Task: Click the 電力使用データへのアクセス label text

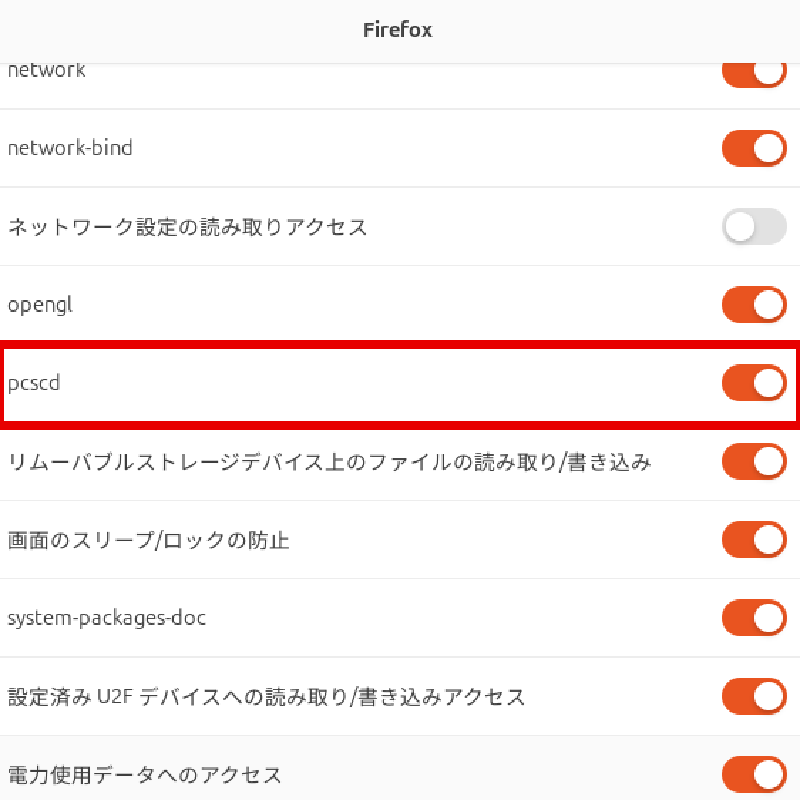Action: coord(144,775)
